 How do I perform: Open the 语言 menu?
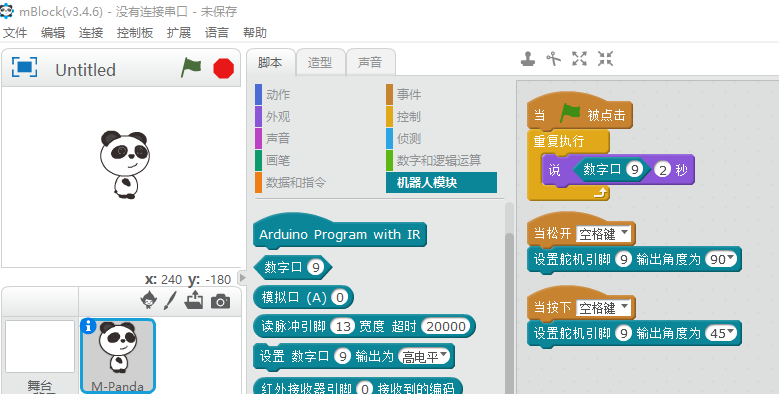coord(217,33)
